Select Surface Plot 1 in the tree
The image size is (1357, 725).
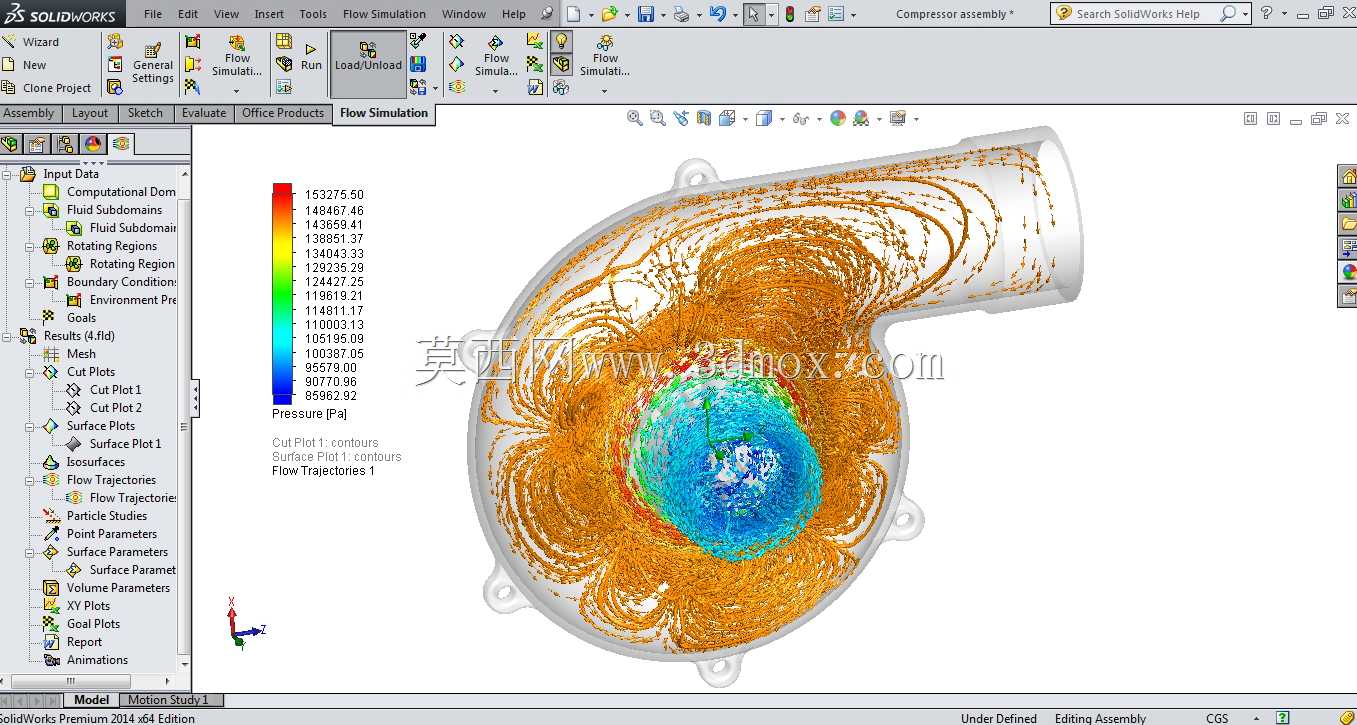coord(125,444)
